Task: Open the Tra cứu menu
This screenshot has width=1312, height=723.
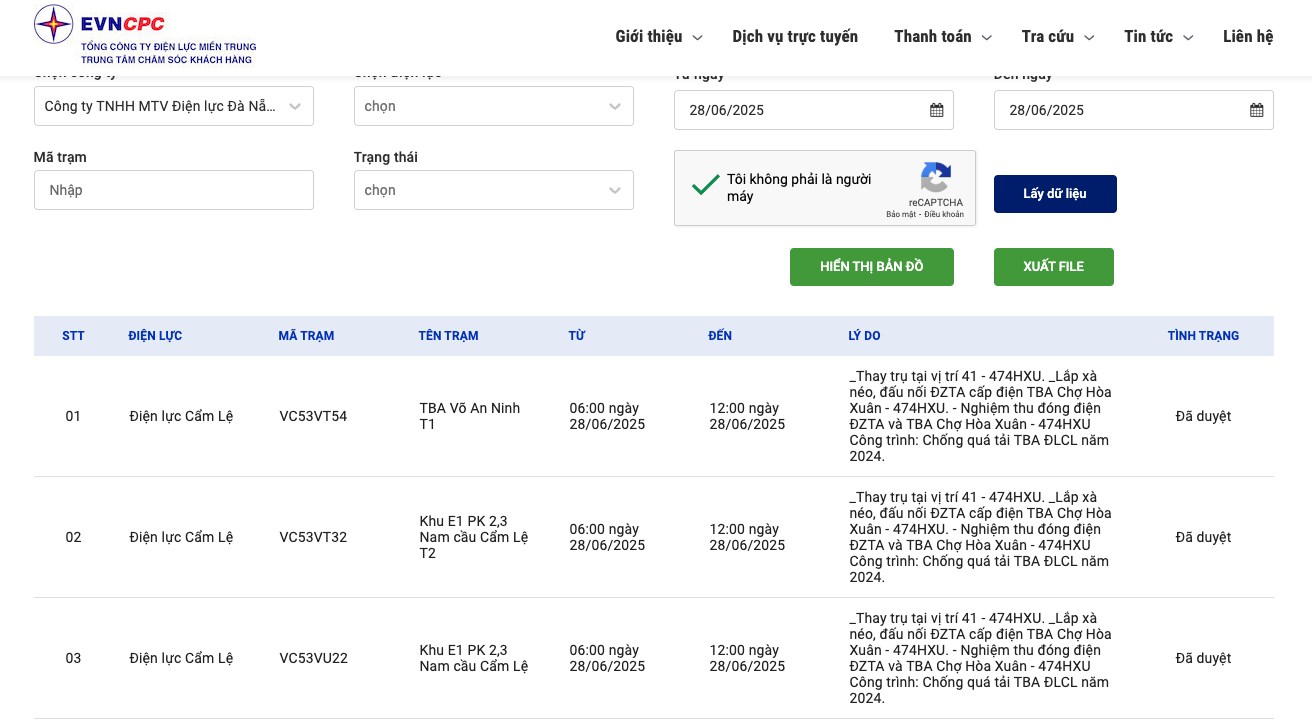Action: (x=1057, y=37)
